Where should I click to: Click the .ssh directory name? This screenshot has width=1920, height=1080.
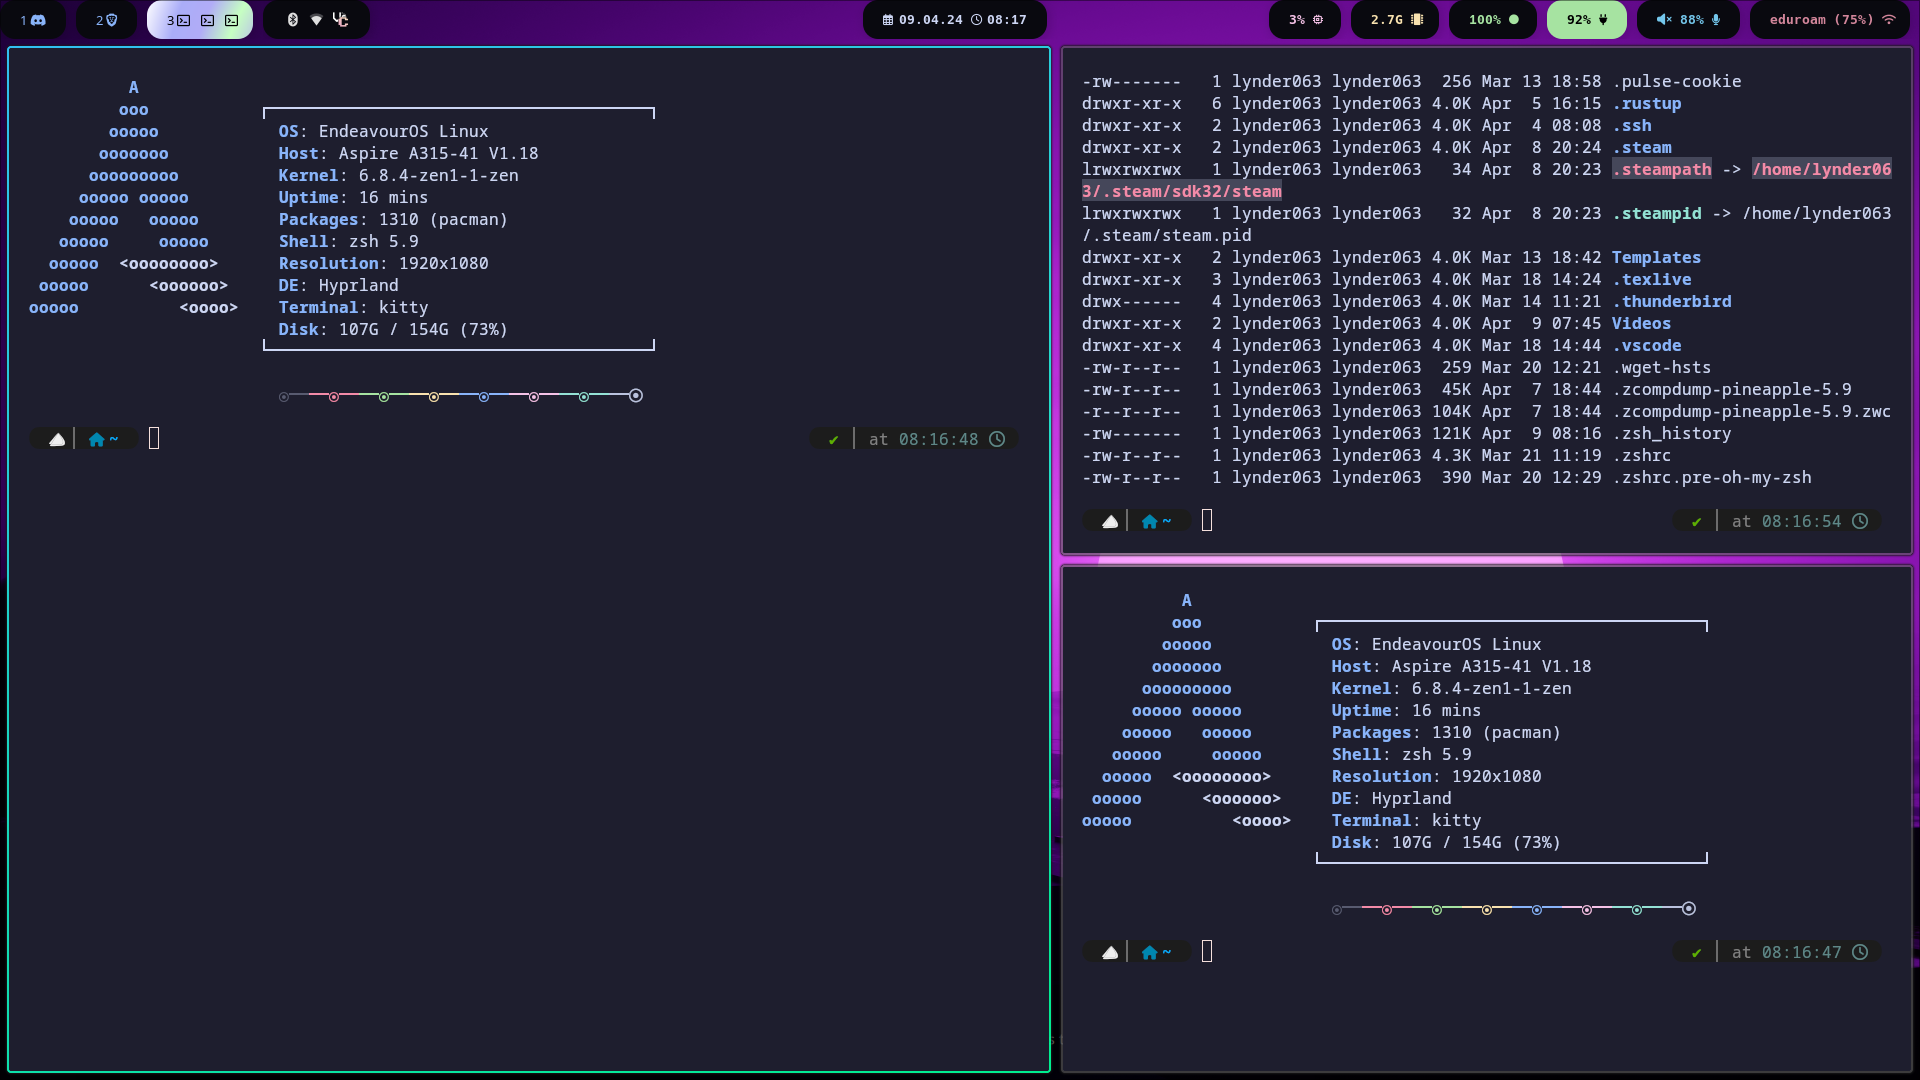coord(1632,125)
